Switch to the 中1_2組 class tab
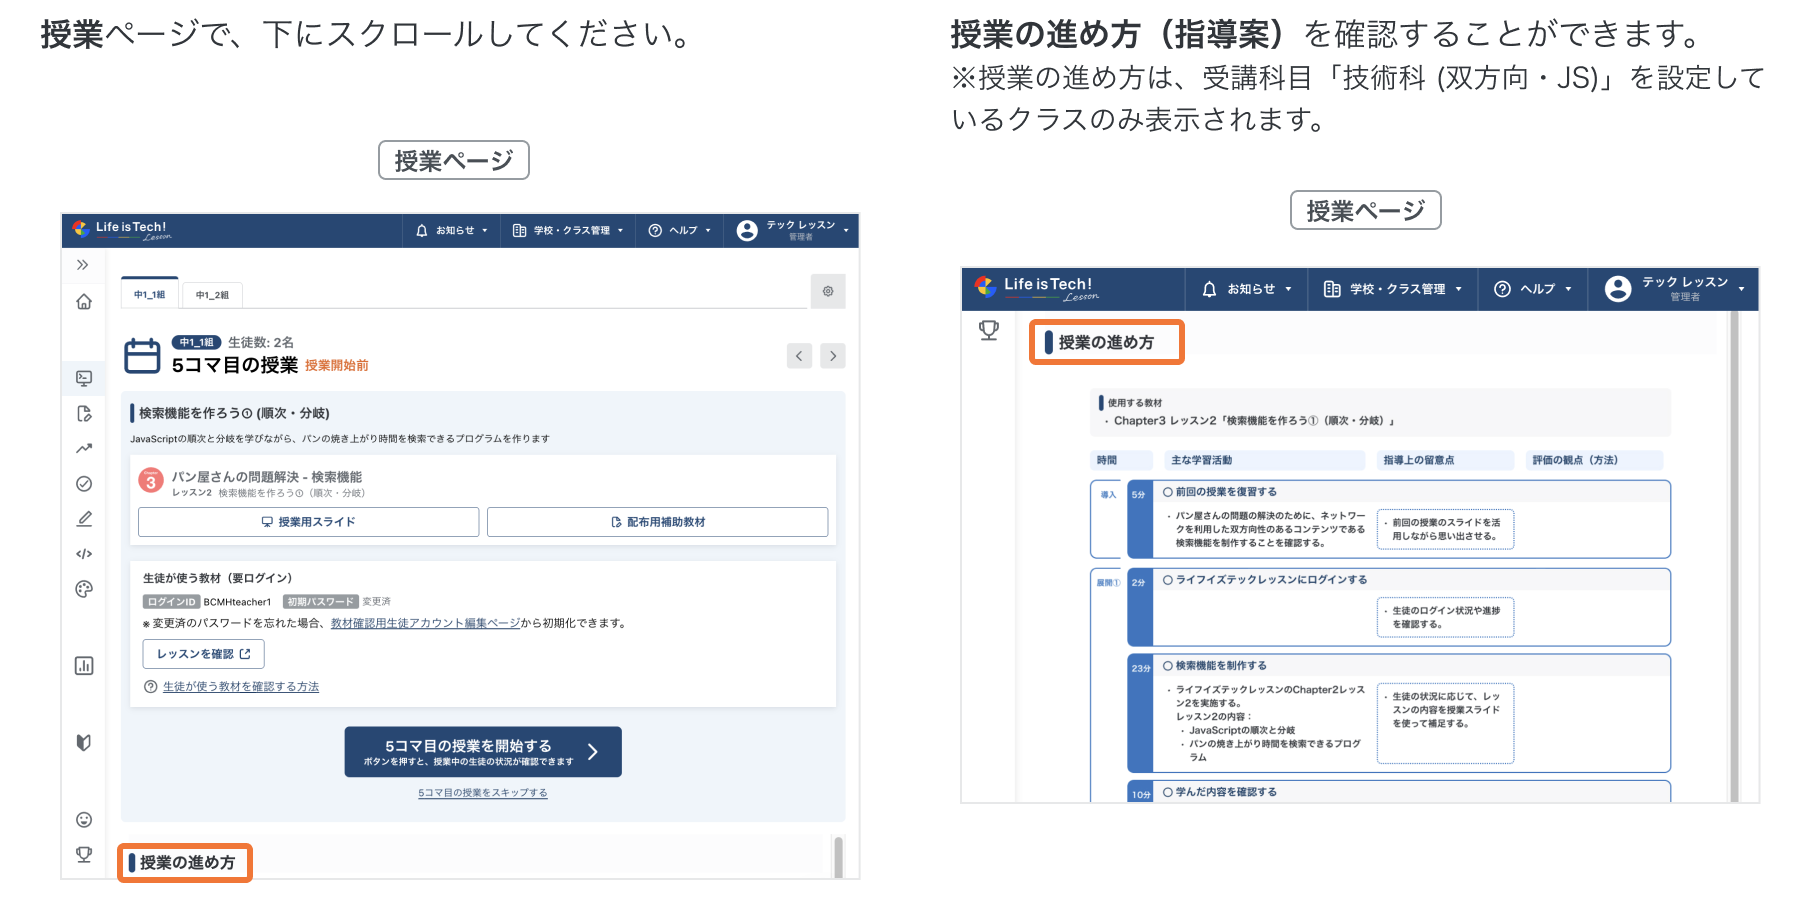 pyautogui.click(x=212, y=295)
